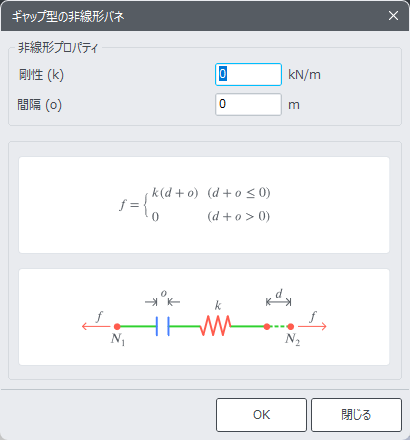The width and height of the screenshot is (410, 440).
Task: Close the dialog with the title bar X
Action: pos(393,16)
